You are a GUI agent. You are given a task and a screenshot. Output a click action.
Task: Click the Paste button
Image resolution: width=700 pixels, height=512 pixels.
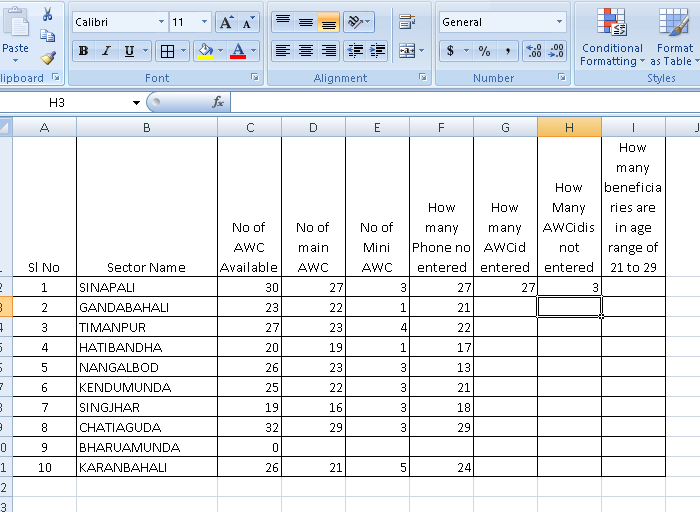pos(15,35)
